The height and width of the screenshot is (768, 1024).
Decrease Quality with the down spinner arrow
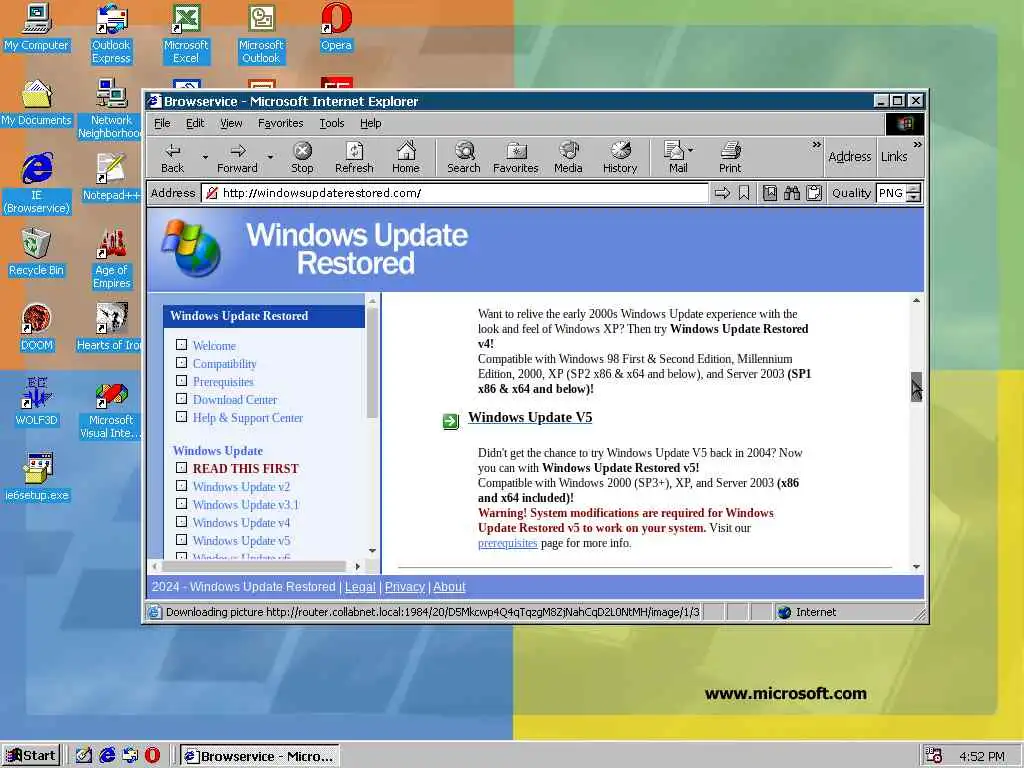914,197
